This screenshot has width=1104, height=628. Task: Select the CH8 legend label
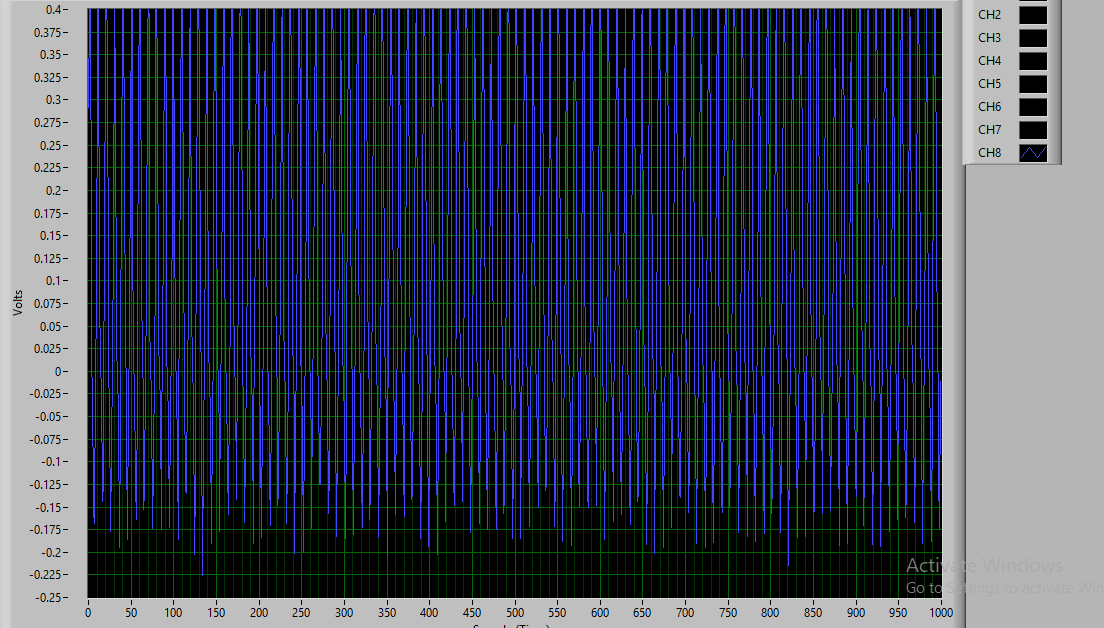point(989,153)
